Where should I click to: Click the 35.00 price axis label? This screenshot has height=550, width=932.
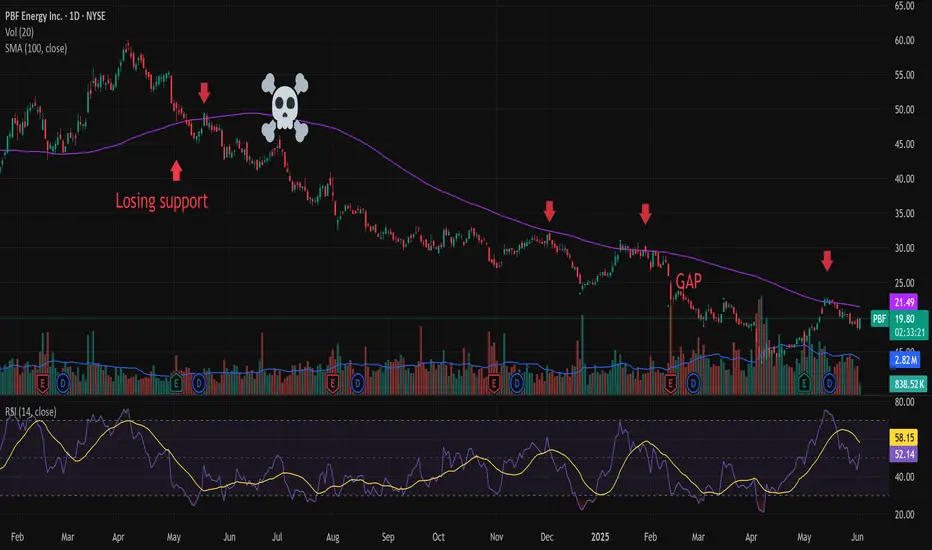[x=904, y=213]
